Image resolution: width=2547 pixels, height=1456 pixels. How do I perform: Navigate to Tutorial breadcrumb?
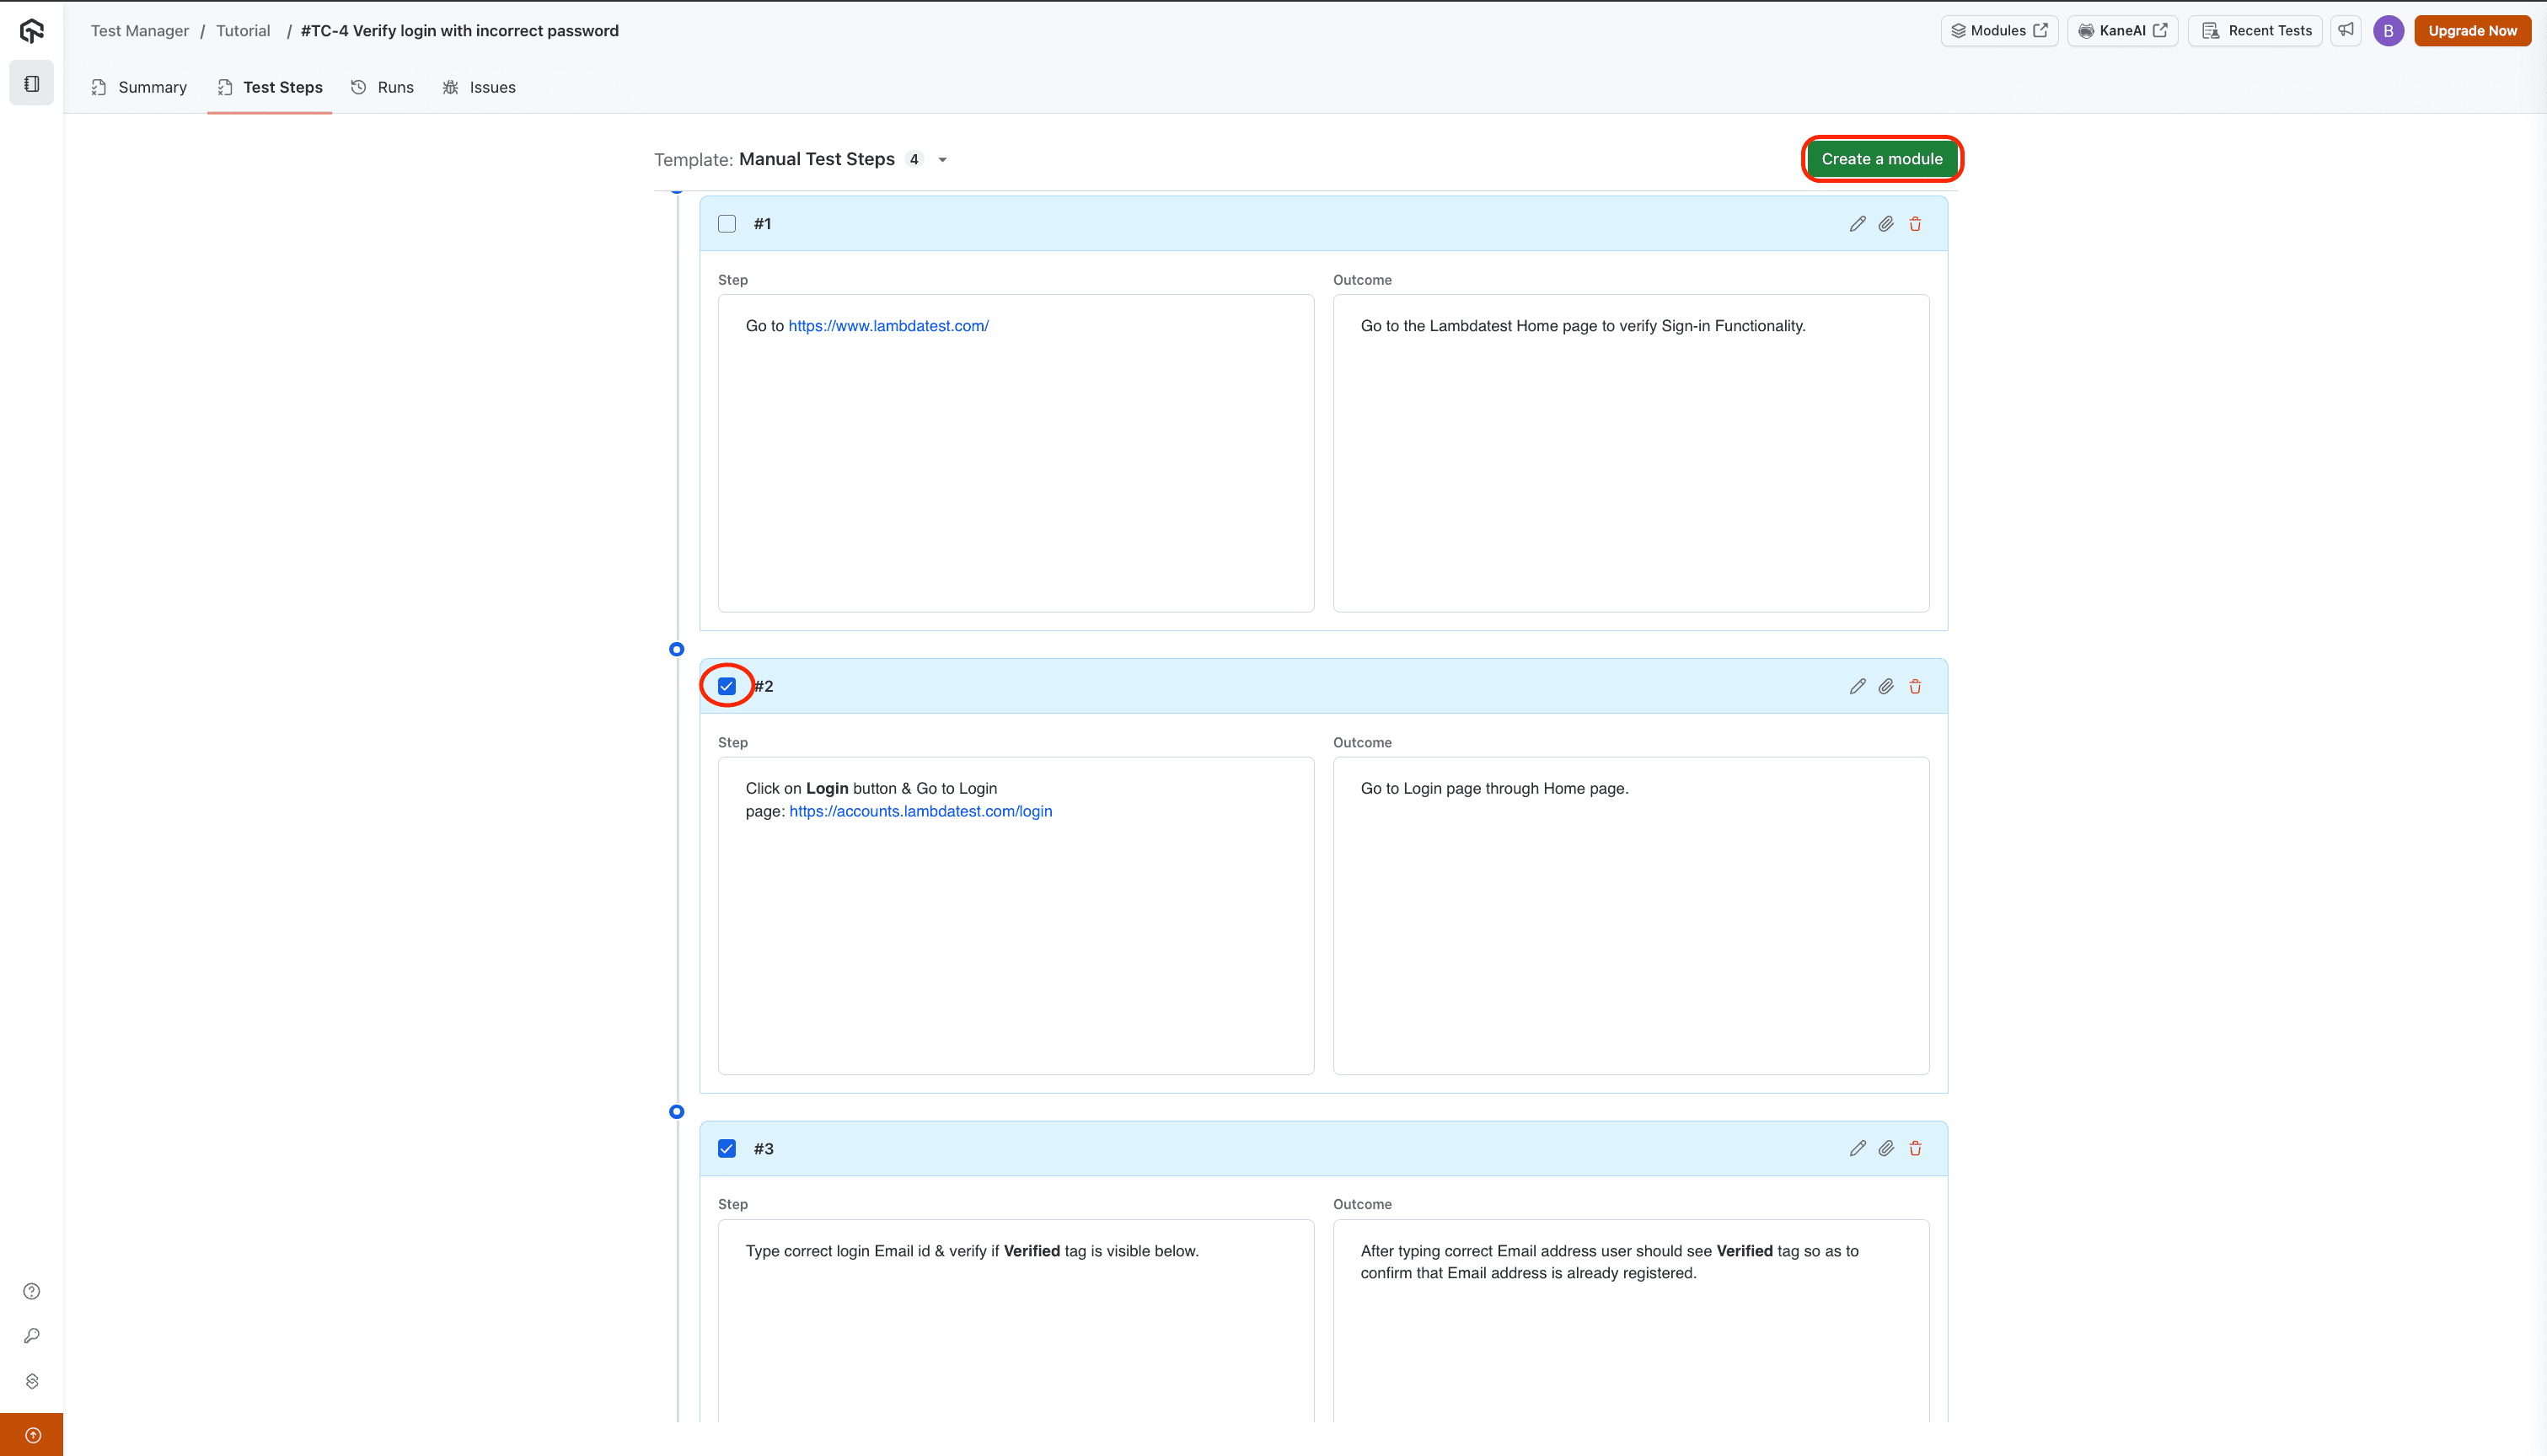pos(243,31)
